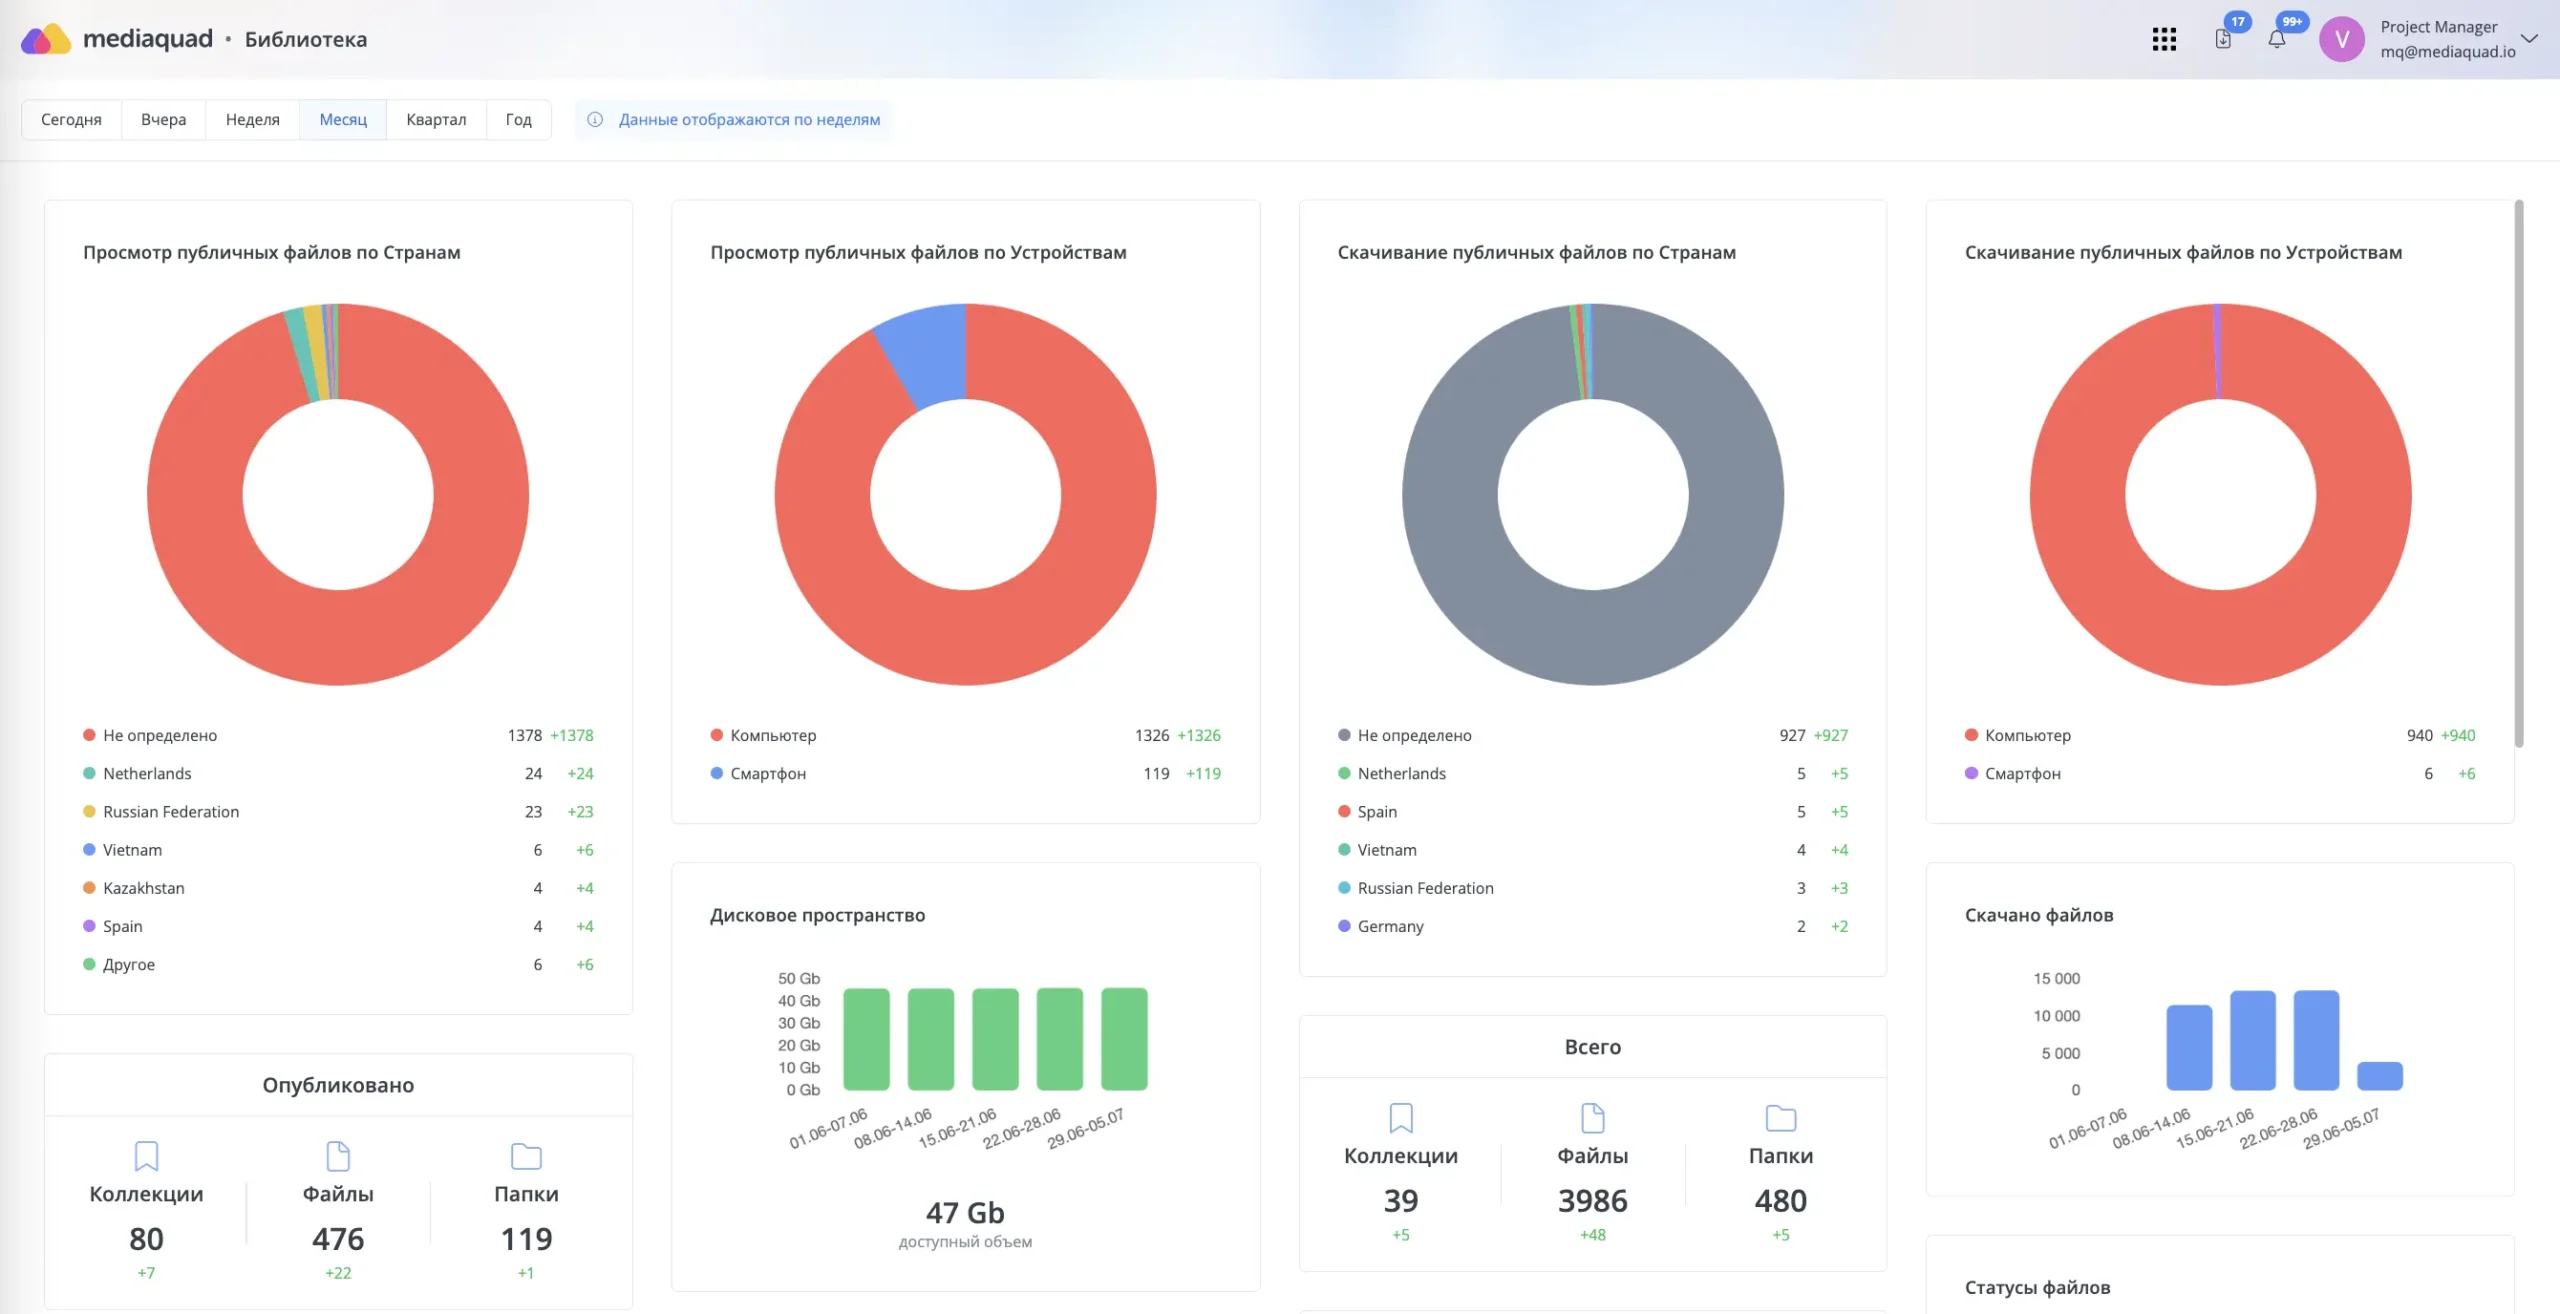Click the dashboard vertical scrollbar

(x=2519, y=473)
